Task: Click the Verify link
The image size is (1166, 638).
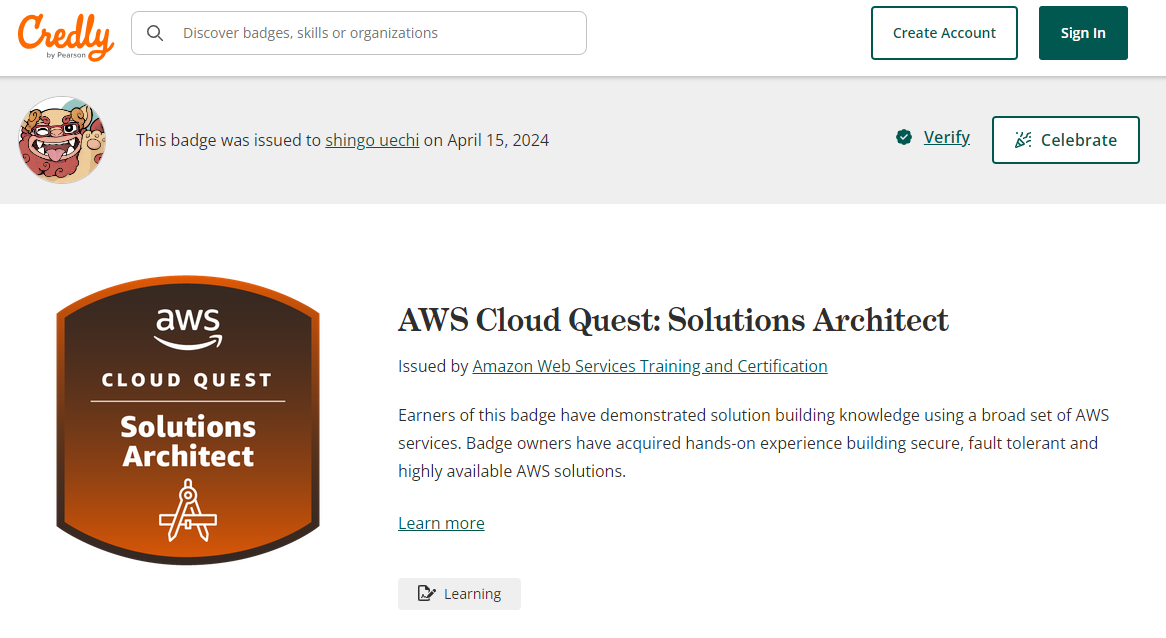Action: pos(946,137)
